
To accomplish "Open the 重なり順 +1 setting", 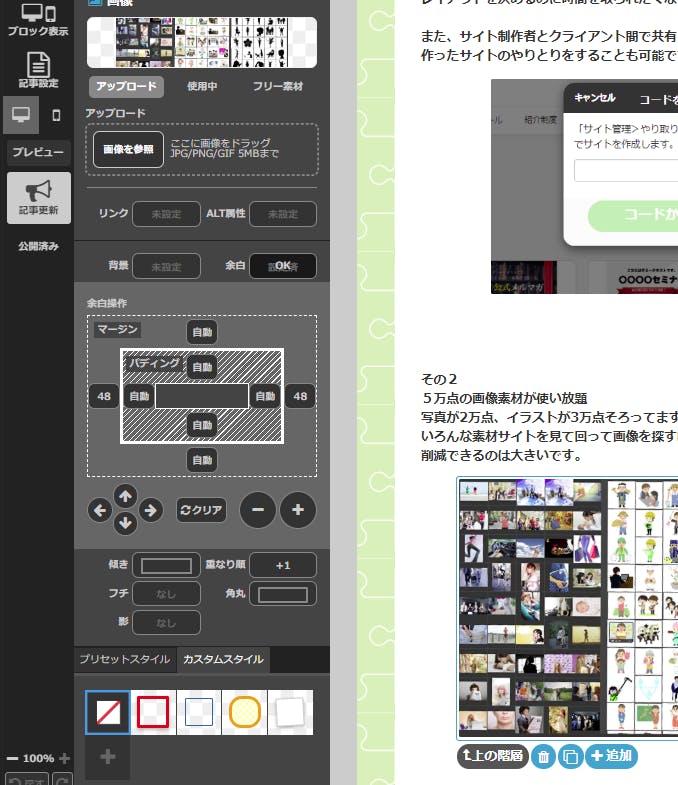I will click(283, 565).
